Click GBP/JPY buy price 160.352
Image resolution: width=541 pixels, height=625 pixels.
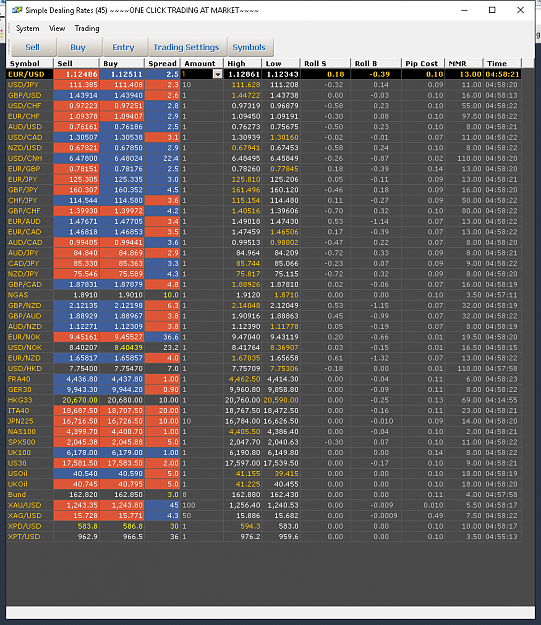(122, 190)
